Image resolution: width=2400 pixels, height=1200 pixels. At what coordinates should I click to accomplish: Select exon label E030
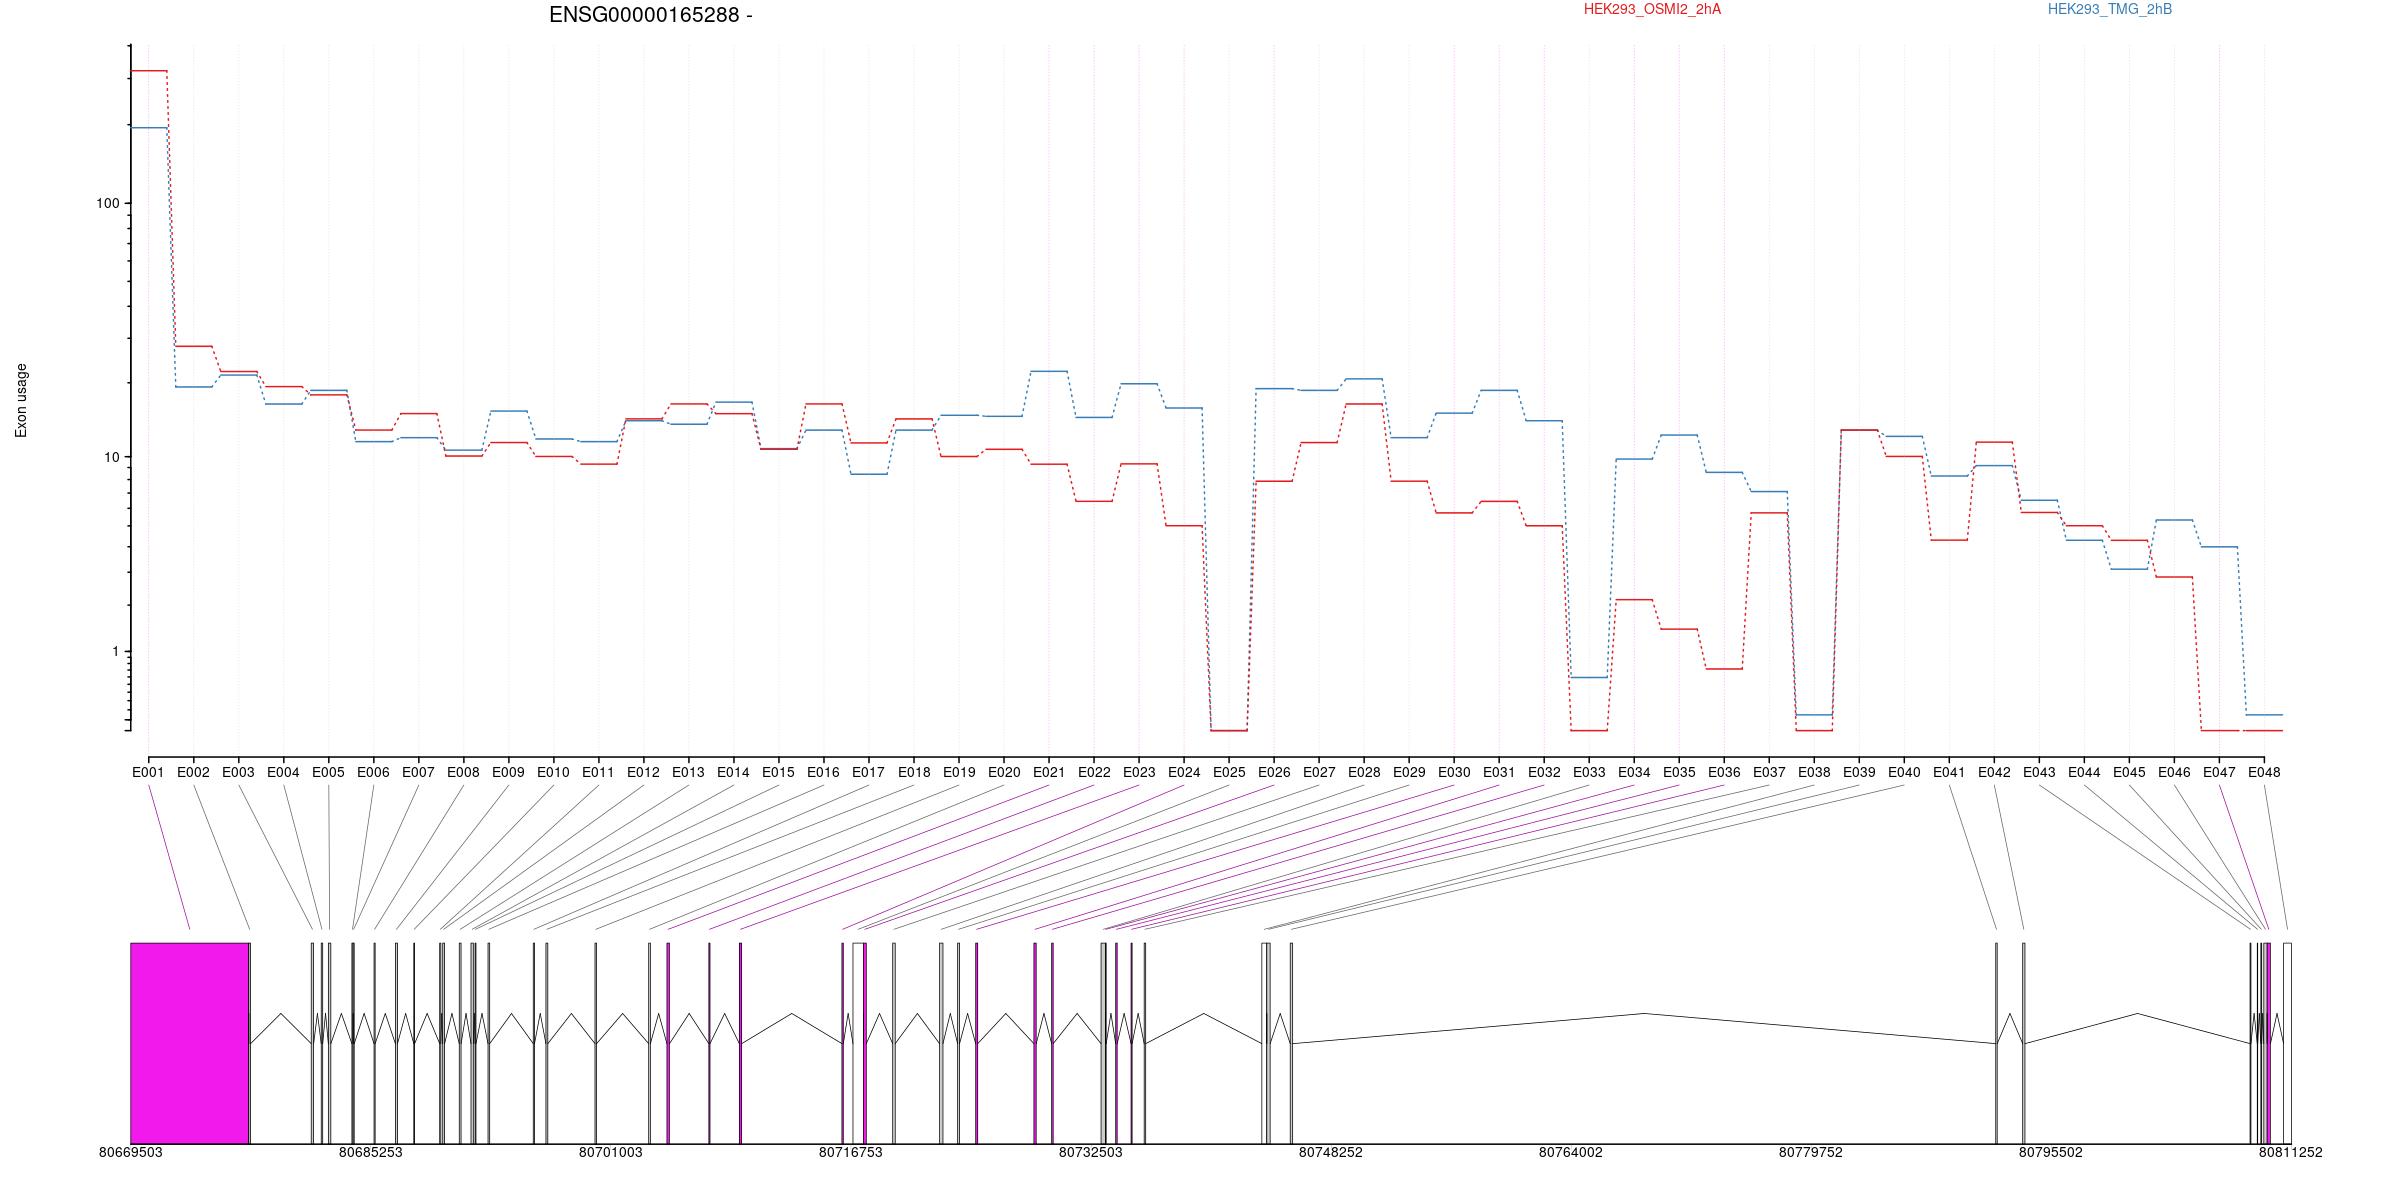pyautogui.click(x=1454, y=772)
